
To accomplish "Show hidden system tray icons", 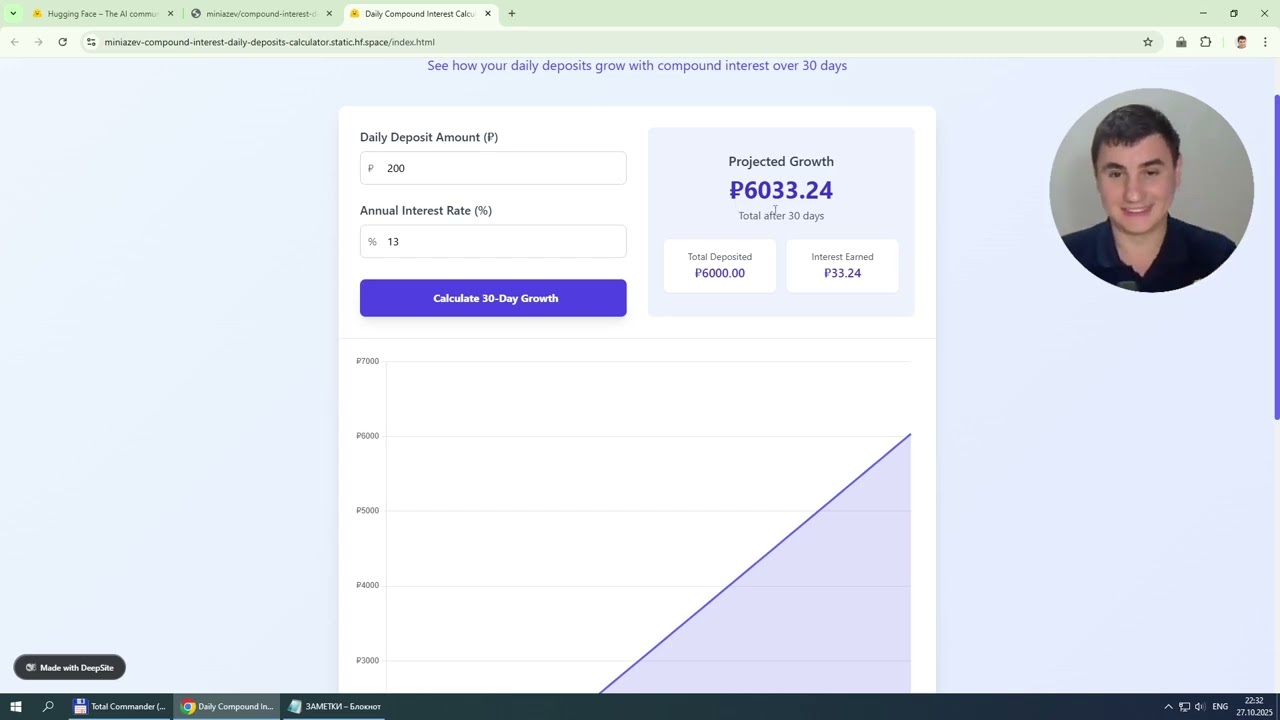I will (x=1168, y=707).
